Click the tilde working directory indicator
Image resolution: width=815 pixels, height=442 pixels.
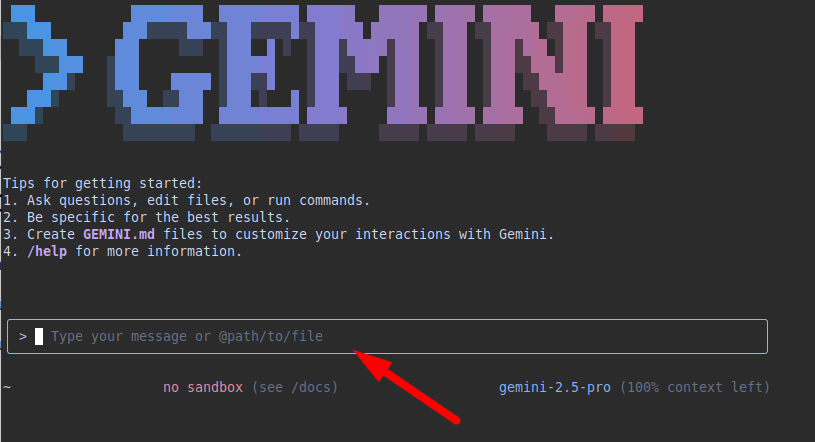pyautogui.click(x=7, y=387)
